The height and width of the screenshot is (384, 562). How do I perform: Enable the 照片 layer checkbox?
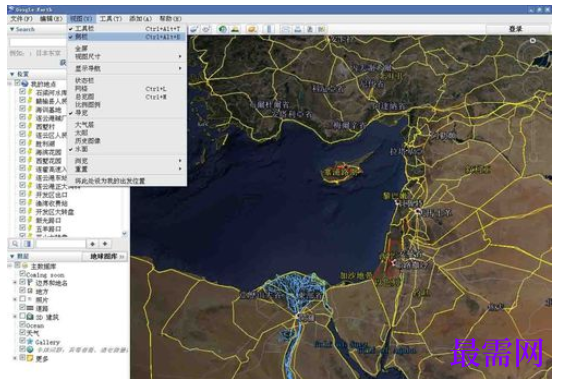23,299
